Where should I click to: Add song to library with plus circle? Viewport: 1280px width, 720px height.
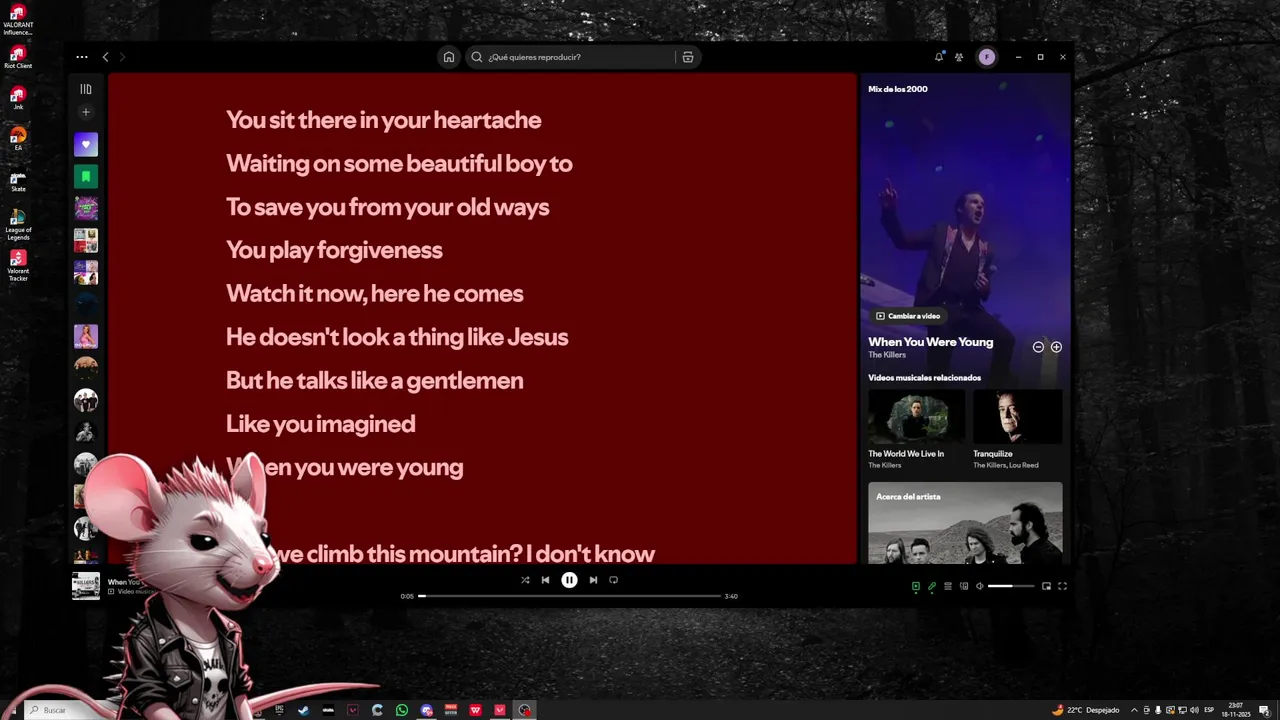pos(1056,347)
